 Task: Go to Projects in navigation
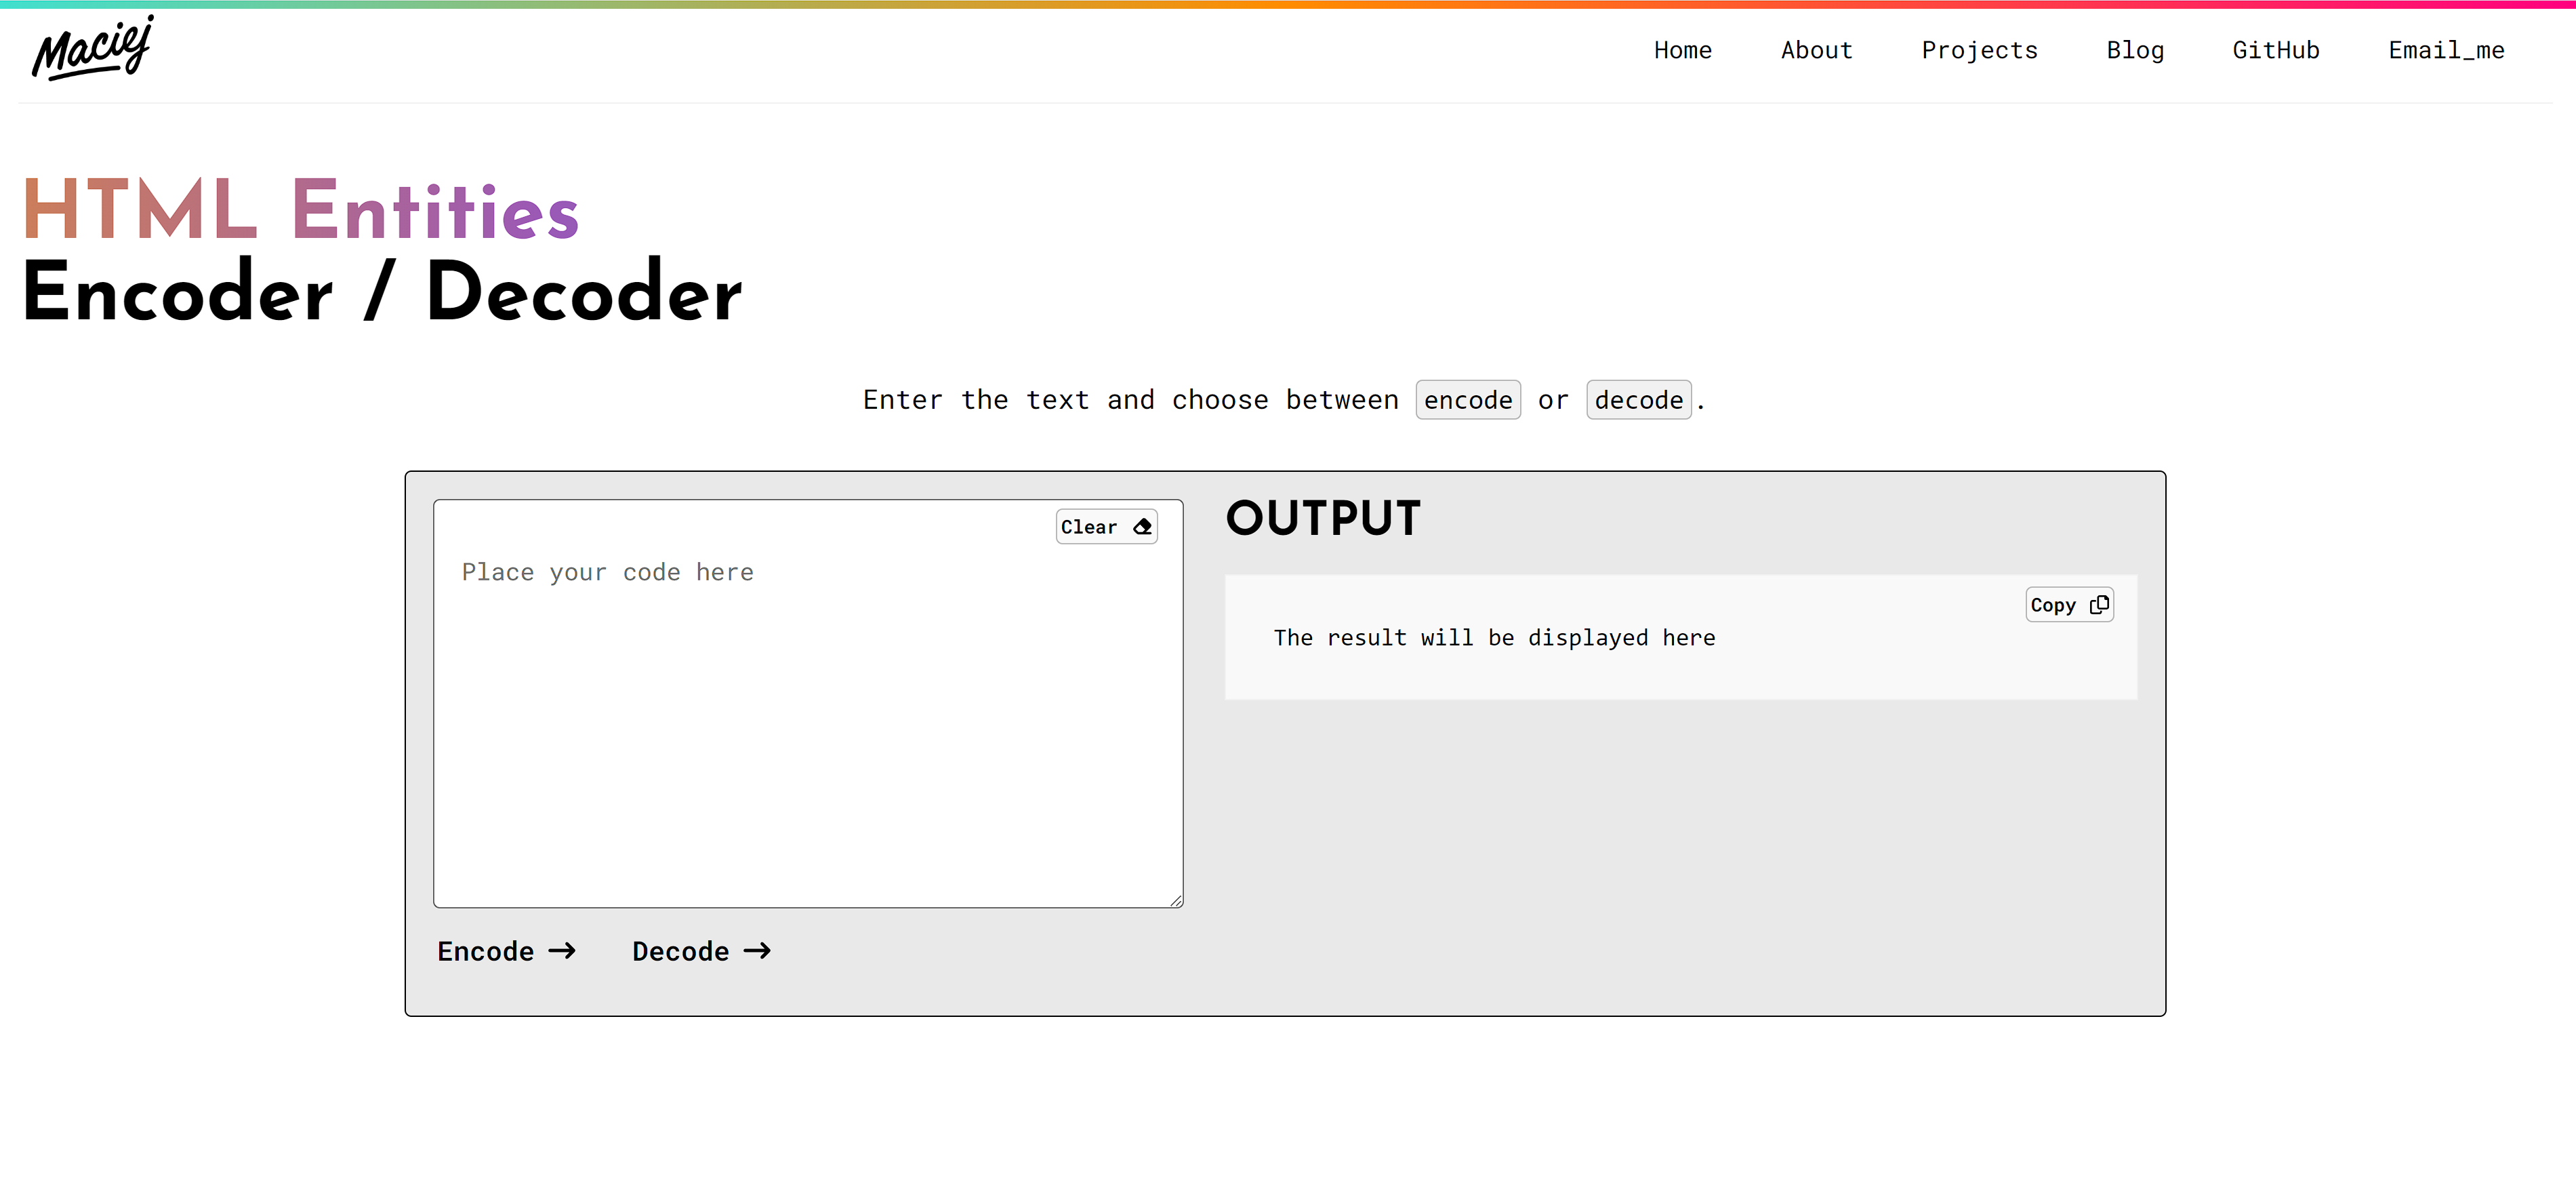(x=1979, y=50)
